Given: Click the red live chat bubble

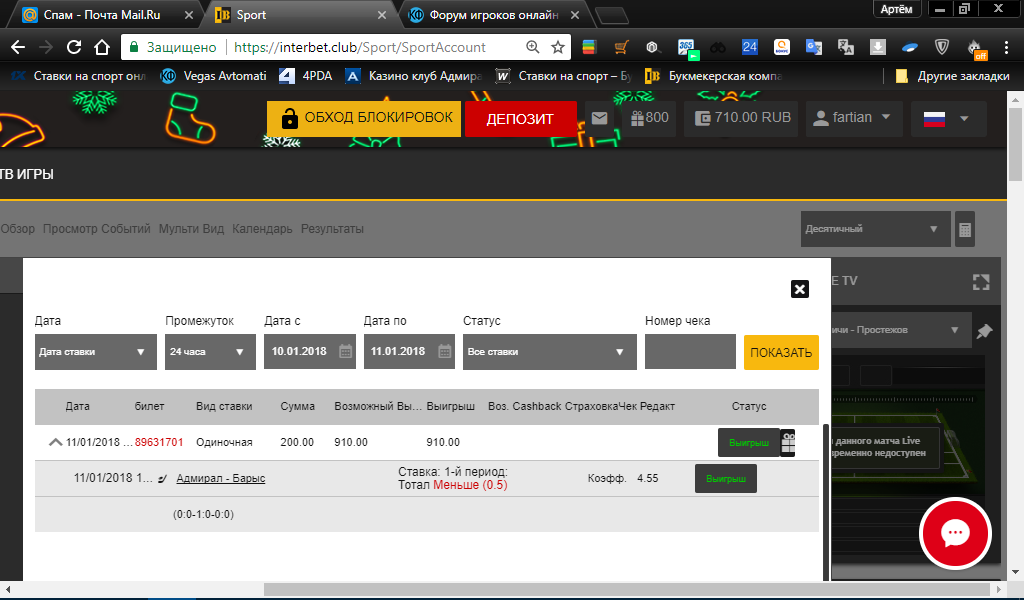Looking at the screenshot, I should click(955, 532).
